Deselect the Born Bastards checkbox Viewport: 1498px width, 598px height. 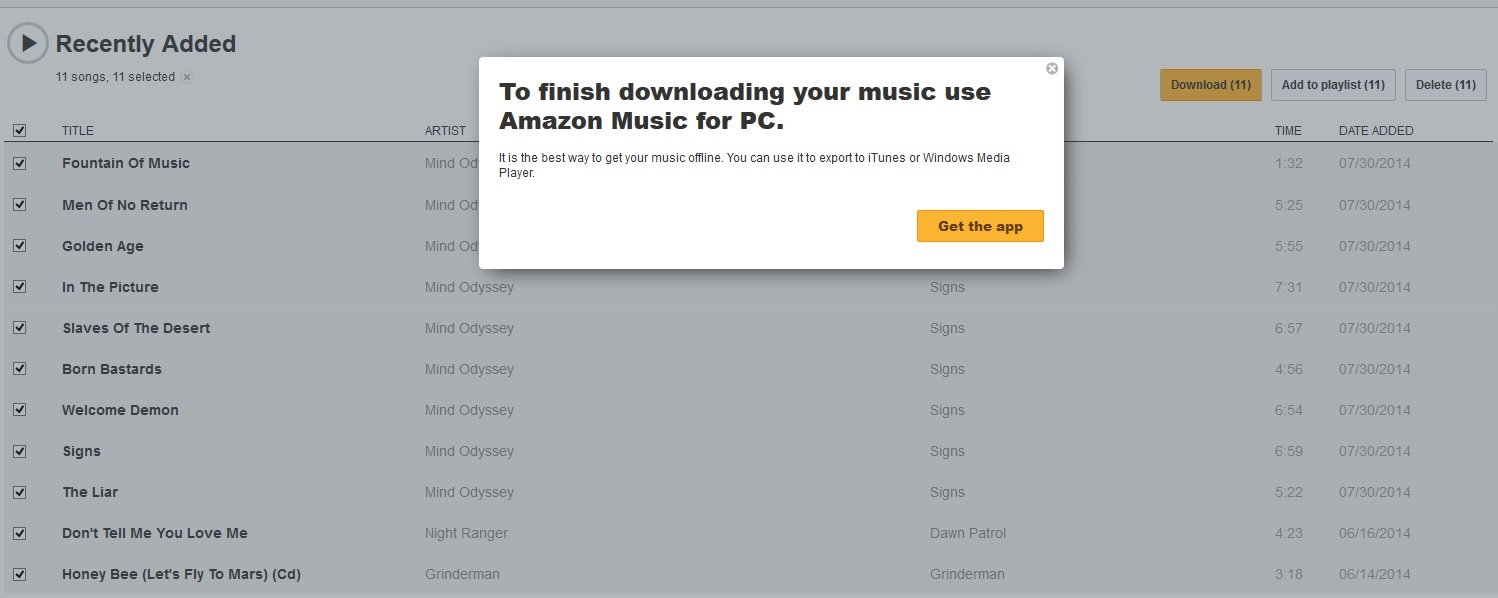click(19, 369)
